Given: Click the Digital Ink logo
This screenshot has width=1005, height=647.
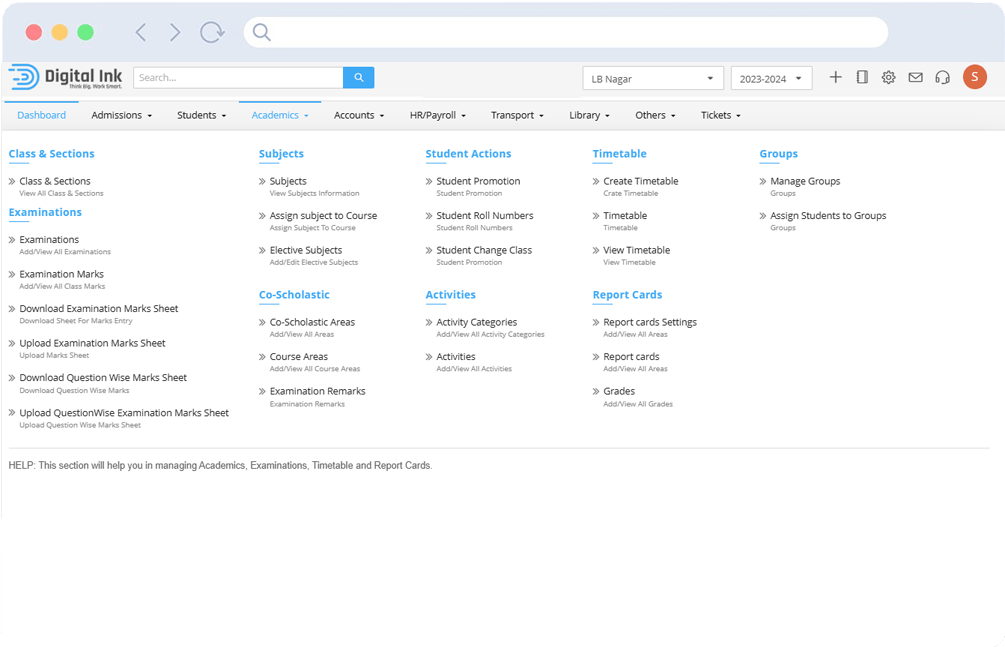Looking at the screenshot, I should point(66,77).
